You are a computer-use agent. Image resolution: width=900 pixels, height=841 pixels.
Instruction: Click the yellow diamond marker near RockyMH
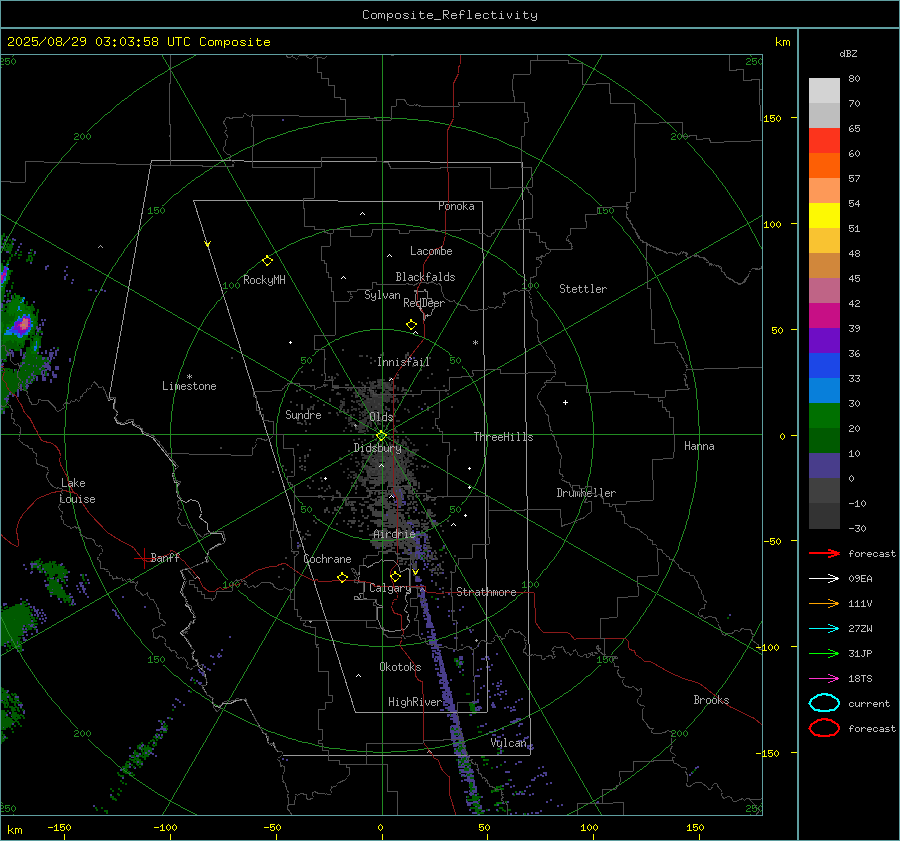coord(267,261)
